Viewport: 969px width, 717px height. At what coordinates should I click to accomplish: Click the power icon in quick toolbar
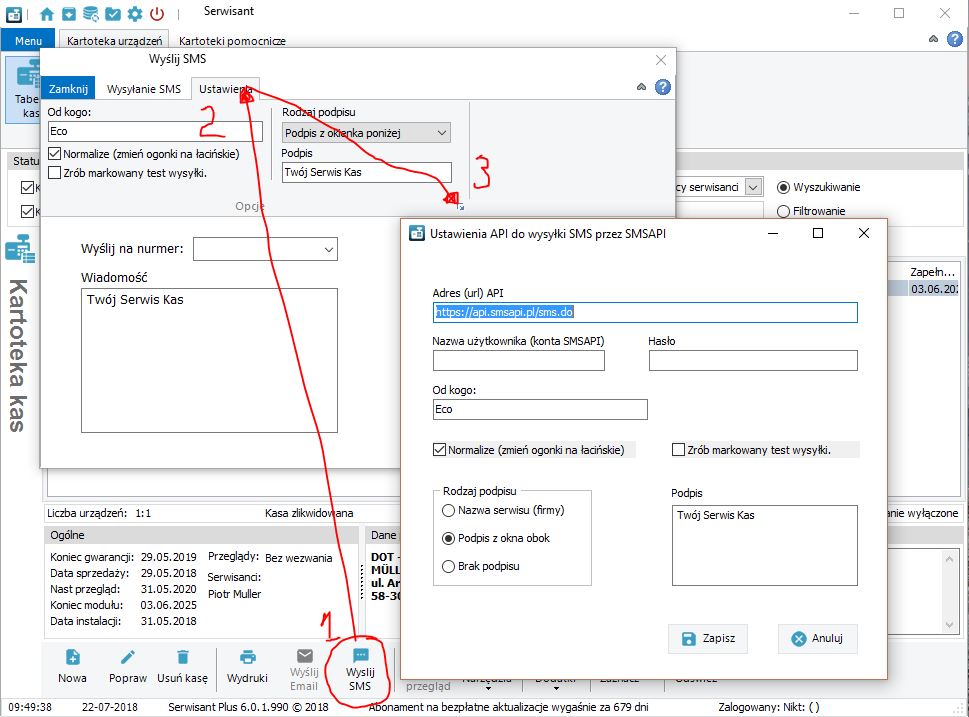coord(157,14)
